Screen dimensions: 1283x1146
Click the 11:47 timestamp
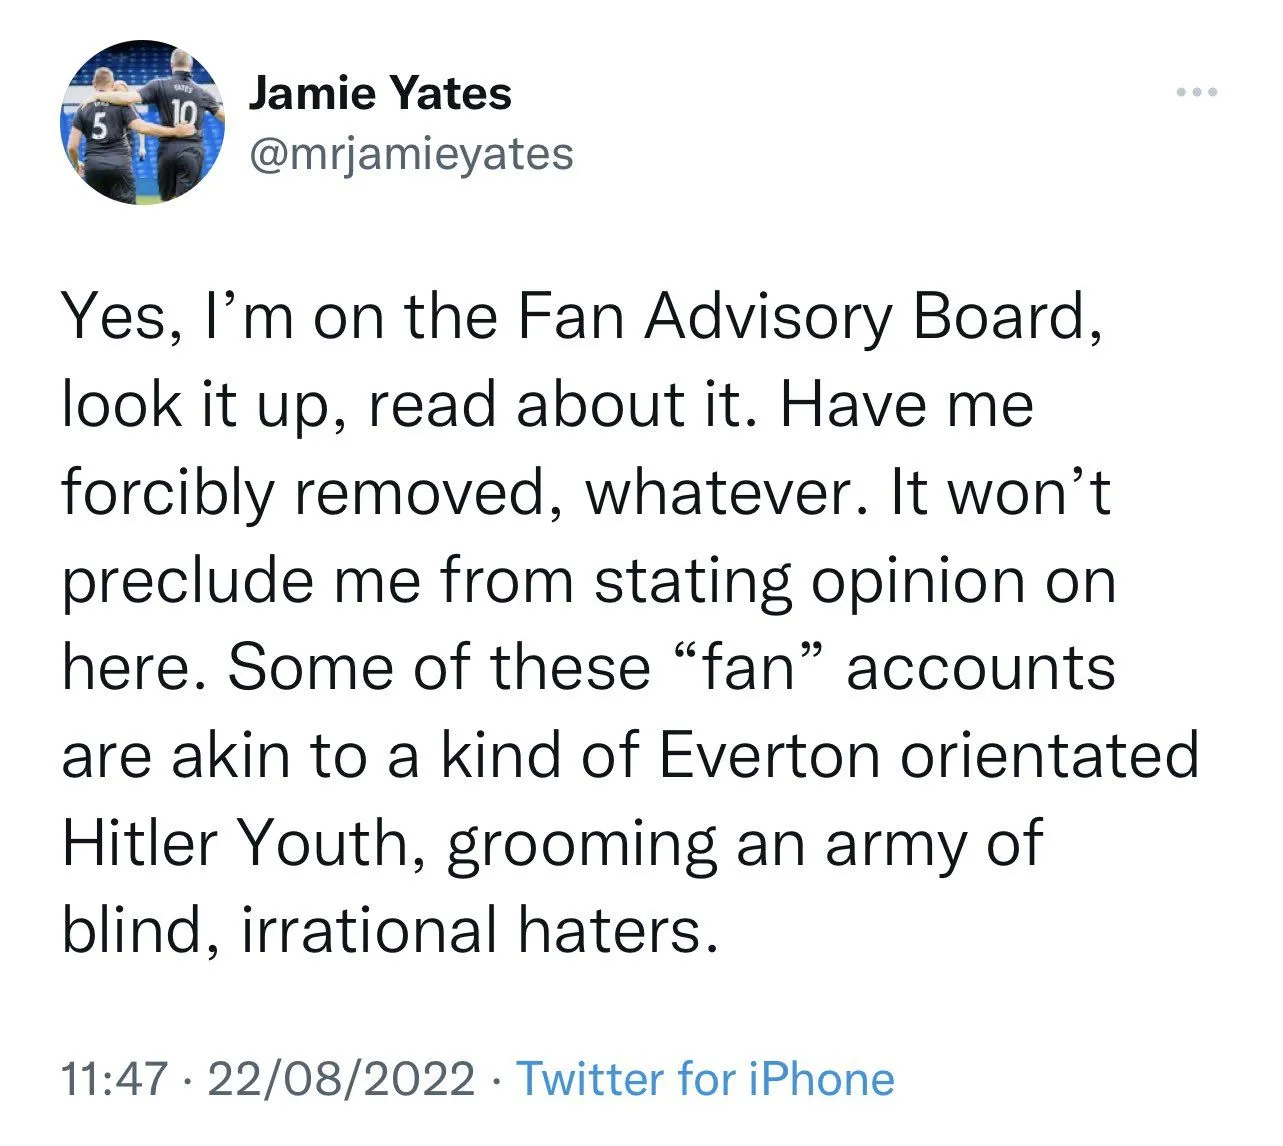(113, 1079)
